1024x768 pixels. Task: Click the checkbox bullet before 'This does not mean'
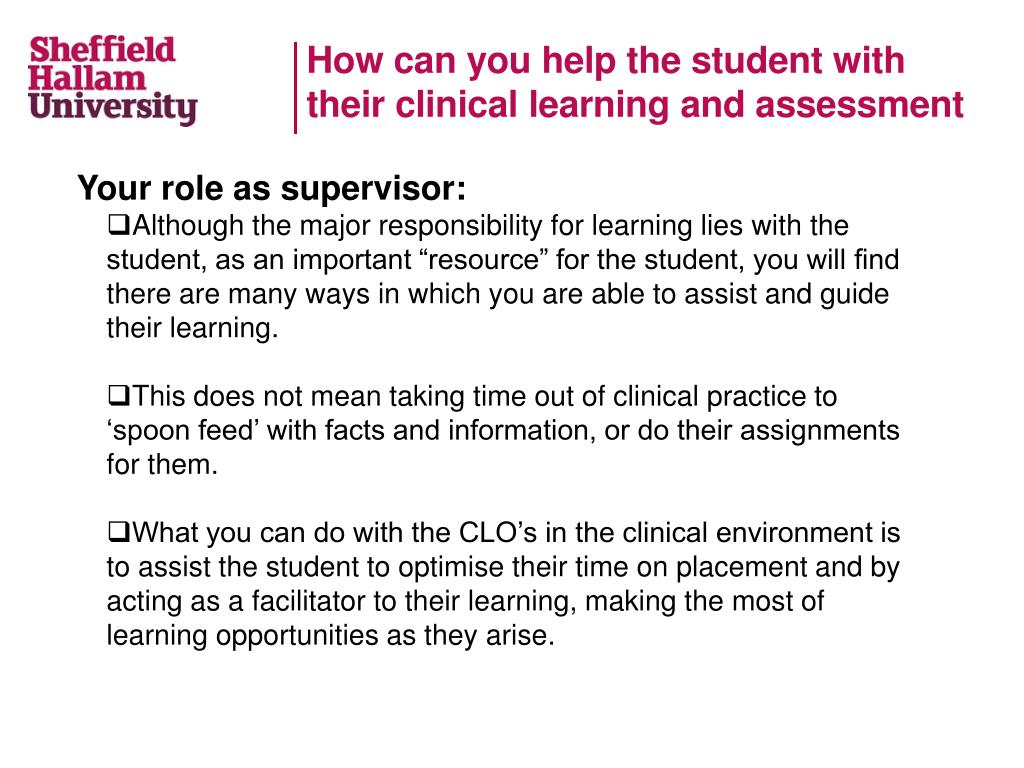click(118, 395)
